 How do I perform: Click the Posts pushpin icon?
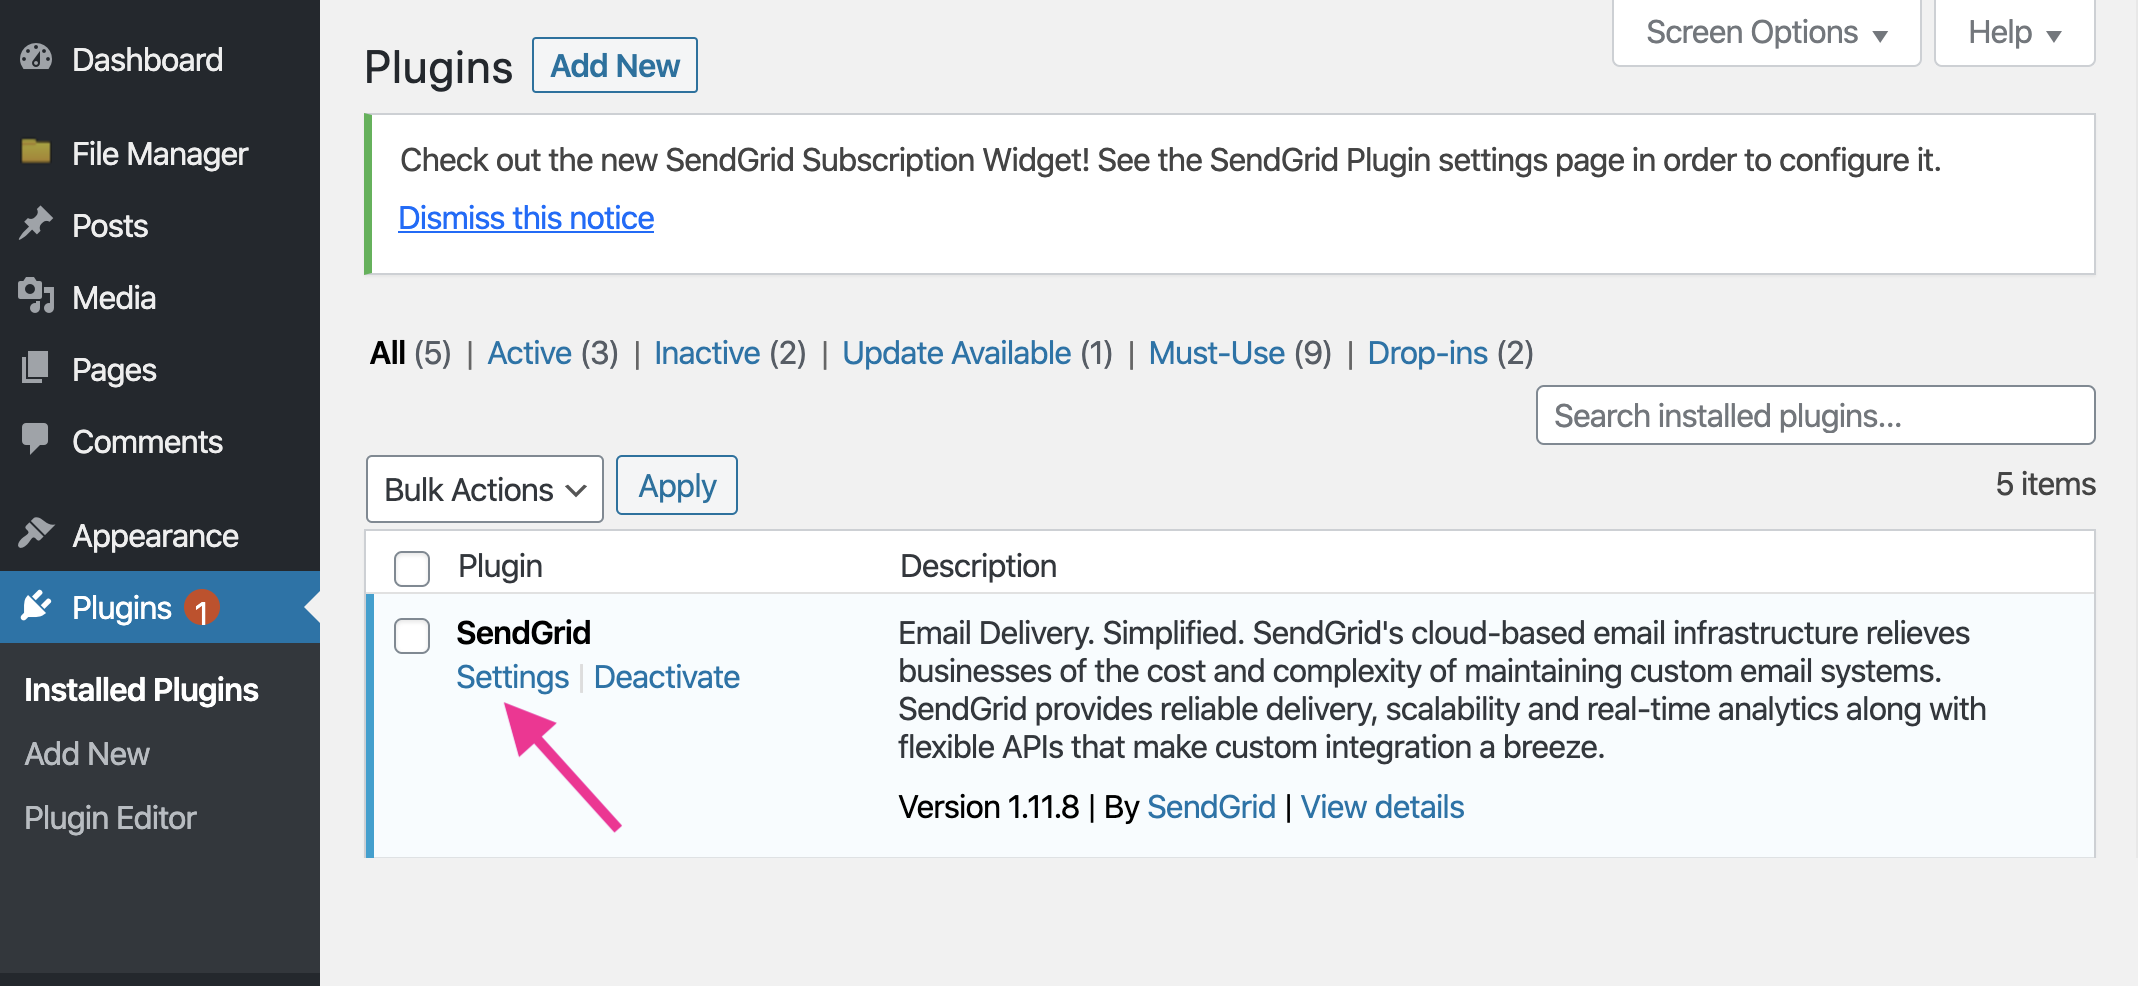coord(36,224)
